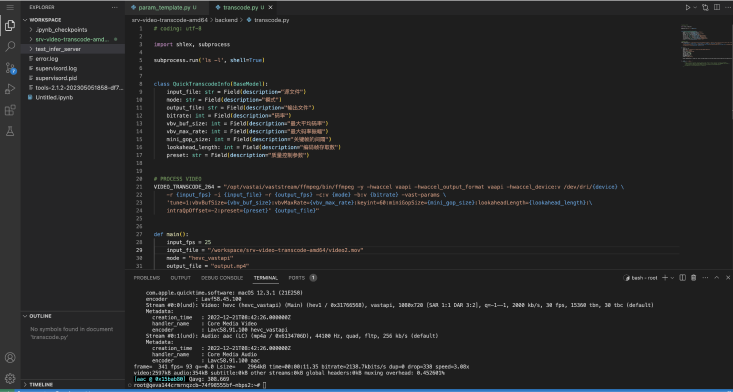Click 'mode = "hevc_vastapi"' code line

coord(200,258)
